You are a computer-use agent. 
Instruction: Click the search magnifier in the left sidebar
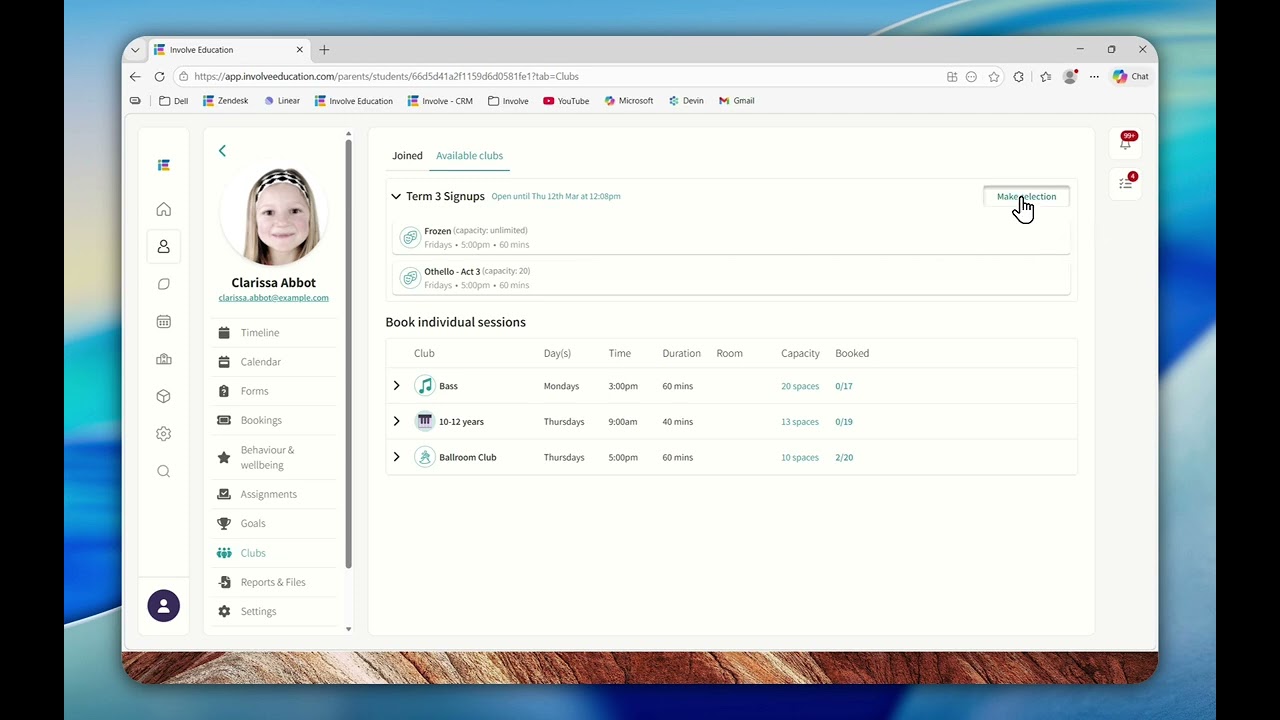pyautogui.click(x=164, y=471)
